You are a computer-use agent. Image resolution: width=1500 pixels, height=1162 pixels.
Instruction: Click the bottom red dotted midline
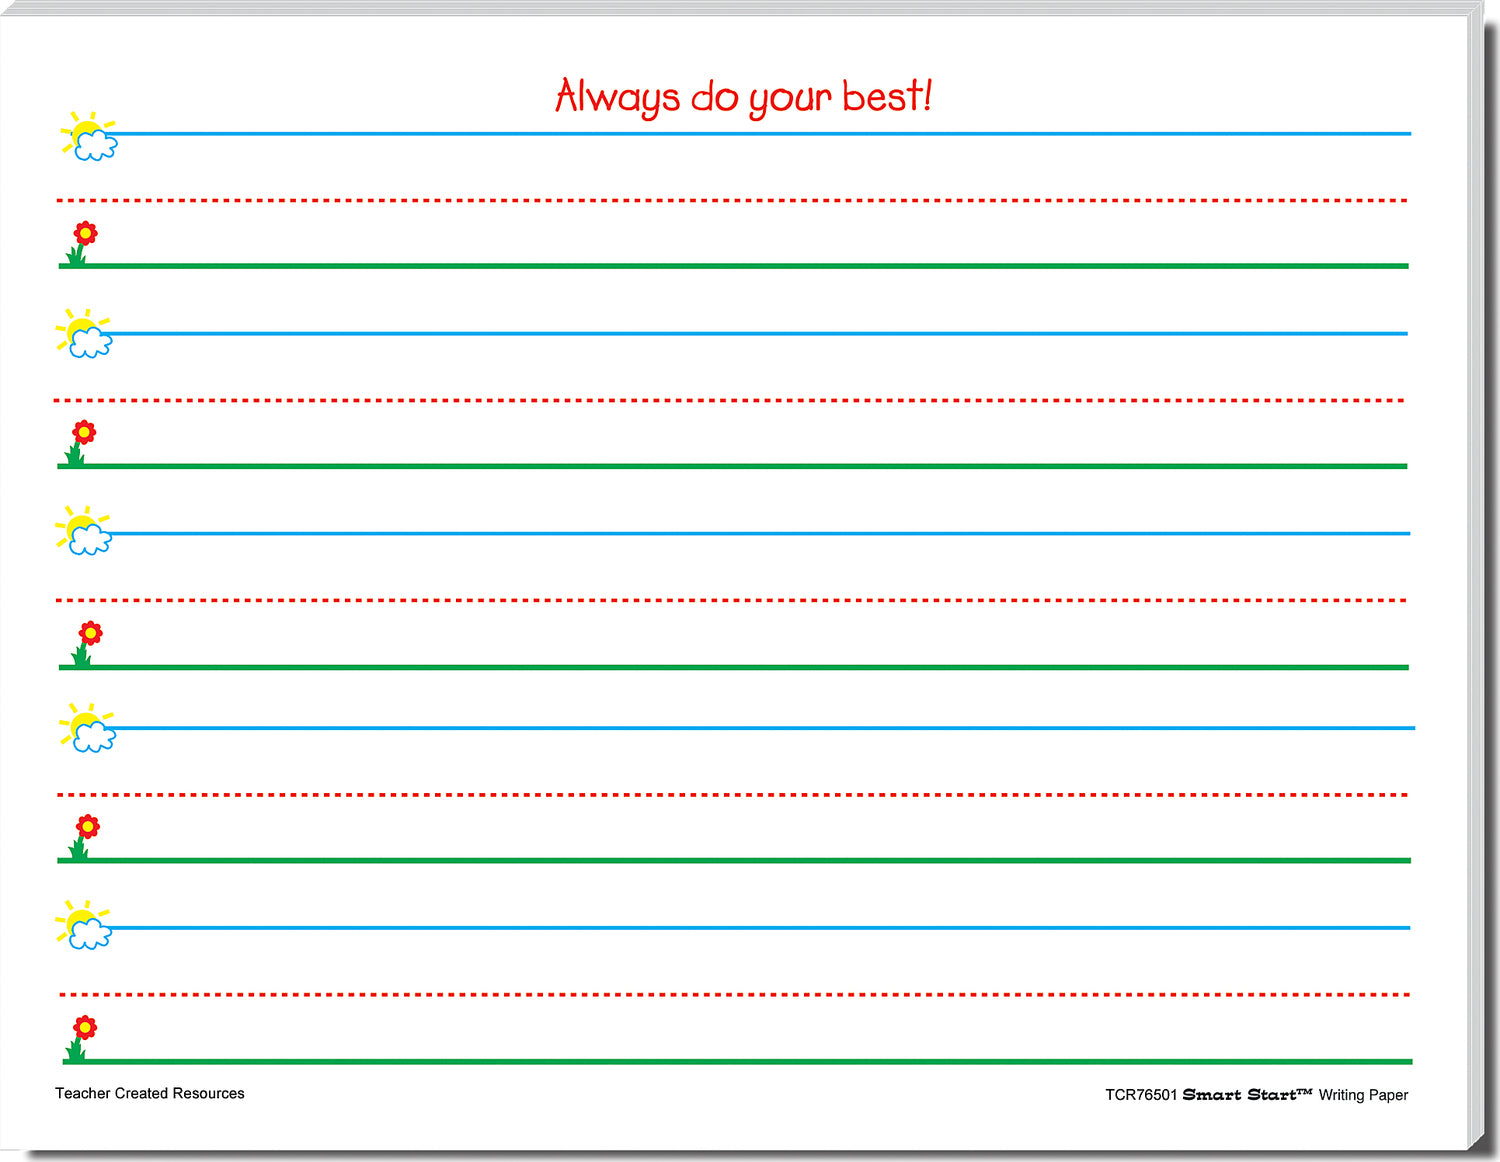click(735, 995)
